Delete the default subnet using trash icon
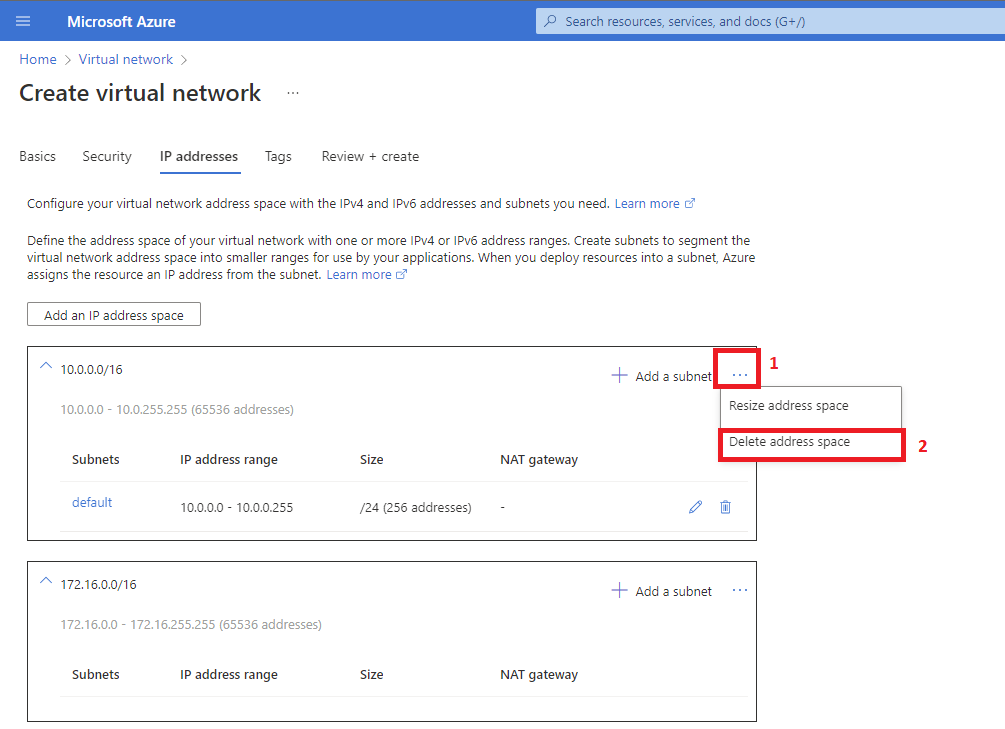This screenshot has height=729, width=1005. pyautogui.click(x=725, y=507)
